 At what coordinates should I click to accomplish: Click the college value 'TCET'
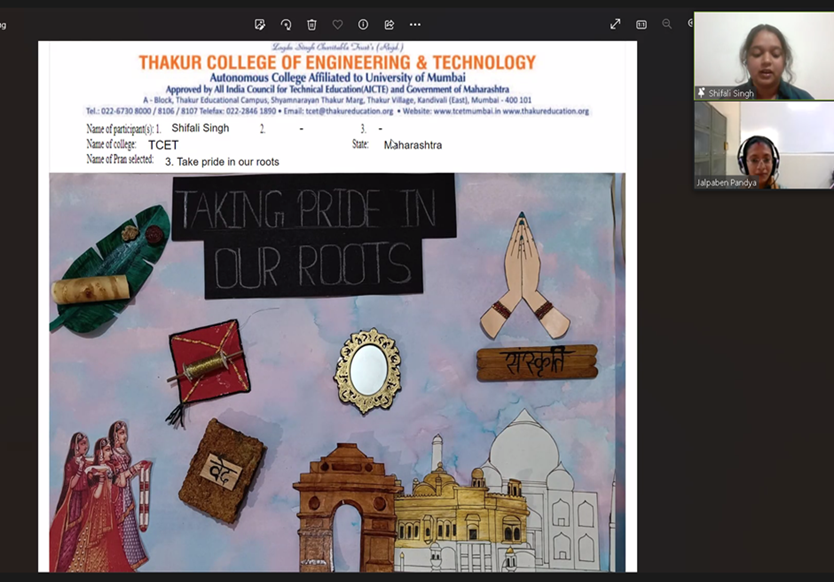pos(163,145)
